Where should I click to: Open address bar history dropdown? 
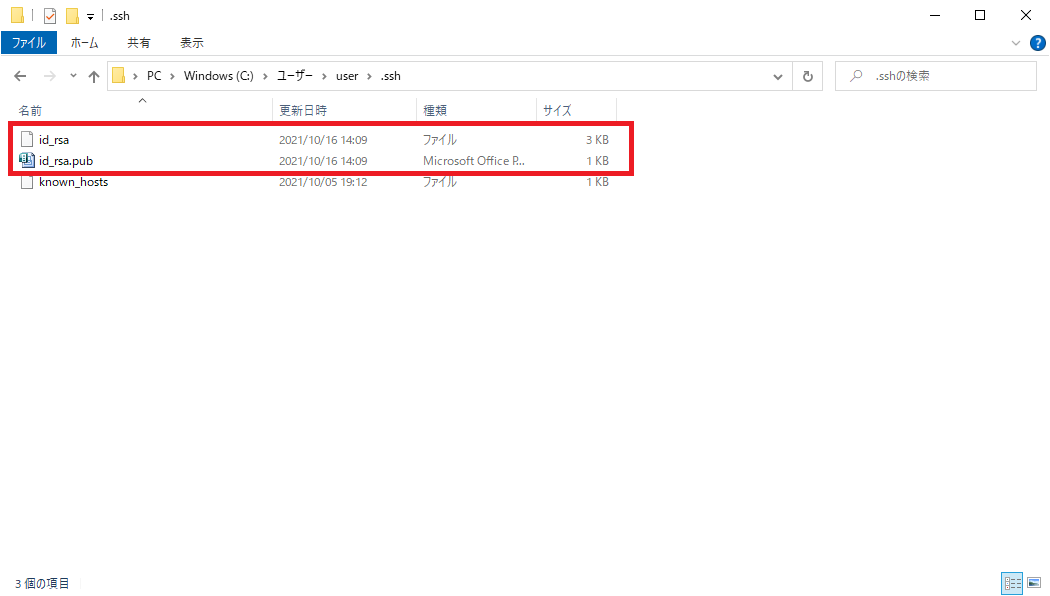pos(778,77)
